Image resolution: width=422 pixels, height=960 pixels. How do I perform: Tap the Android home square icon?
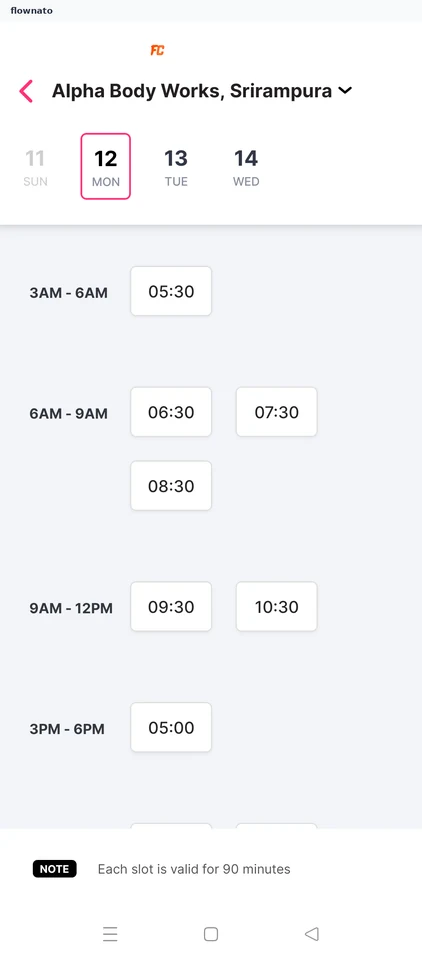point(211,934)
